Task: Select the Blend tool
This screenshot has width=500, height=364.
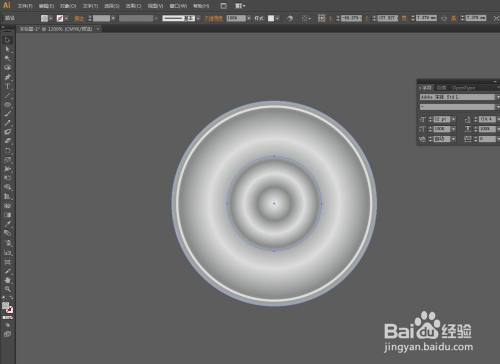Action: tap(7, 233)
